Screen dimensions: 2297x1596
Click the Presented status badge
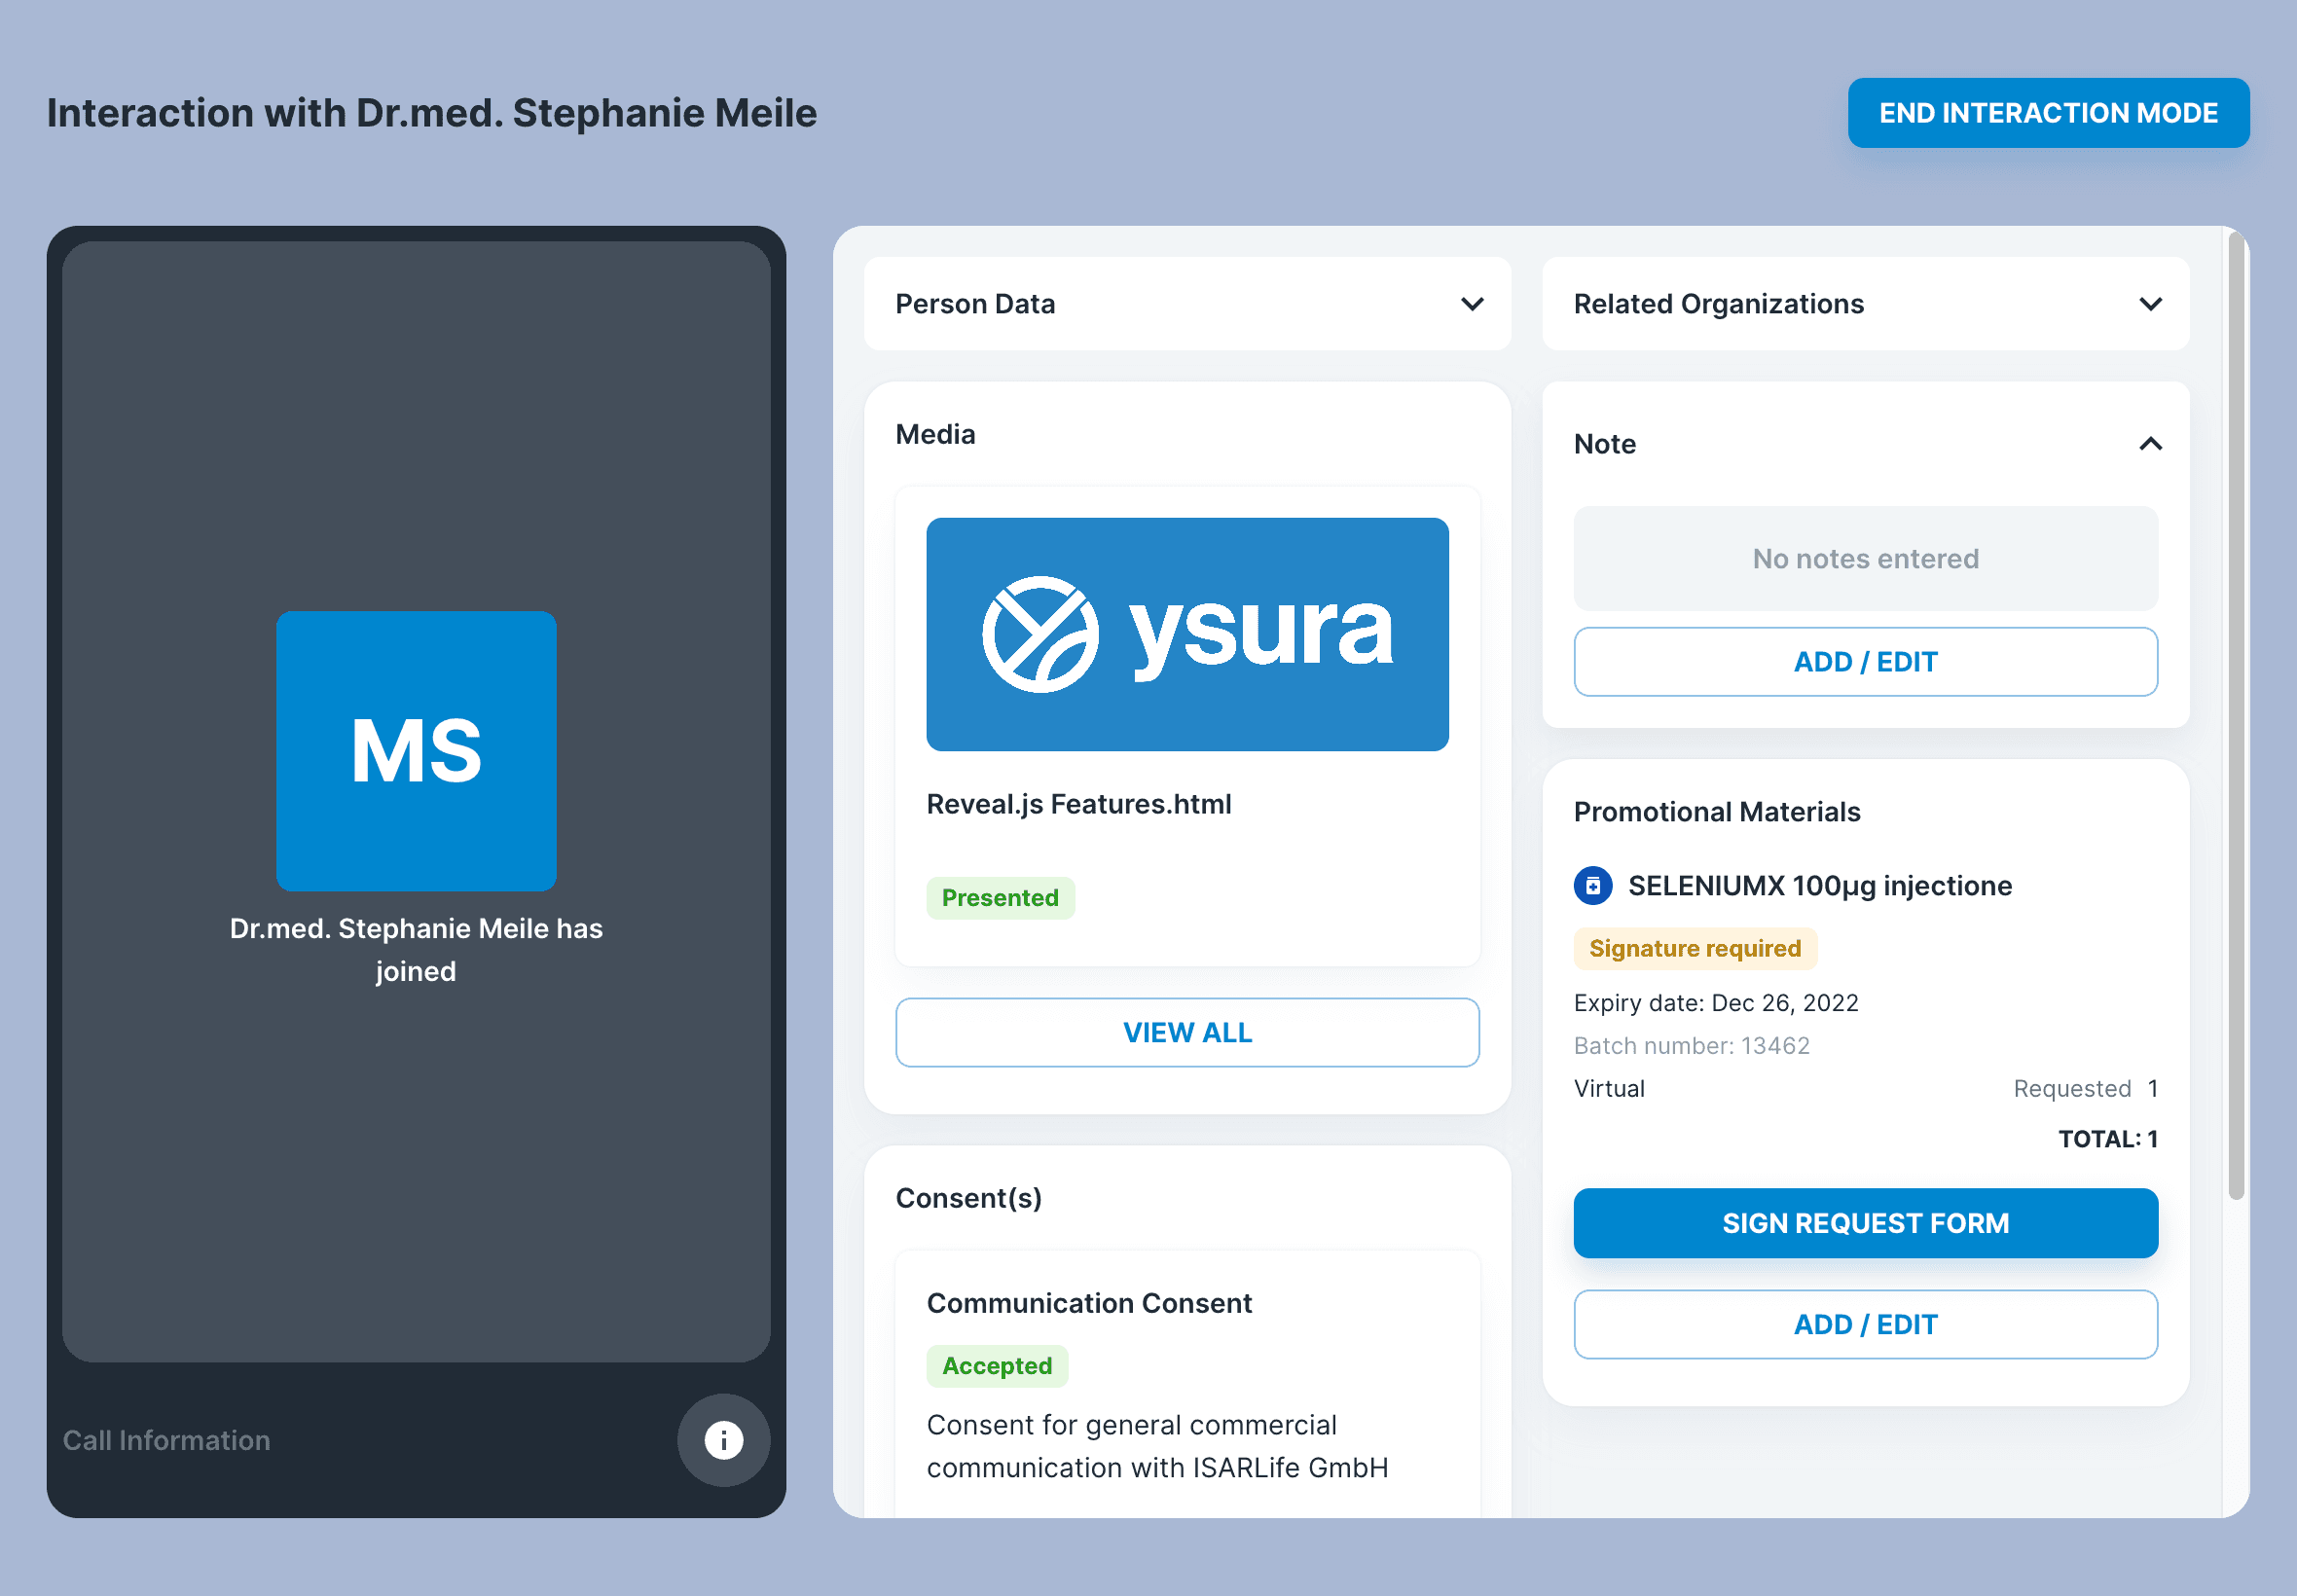point(1000,897)
